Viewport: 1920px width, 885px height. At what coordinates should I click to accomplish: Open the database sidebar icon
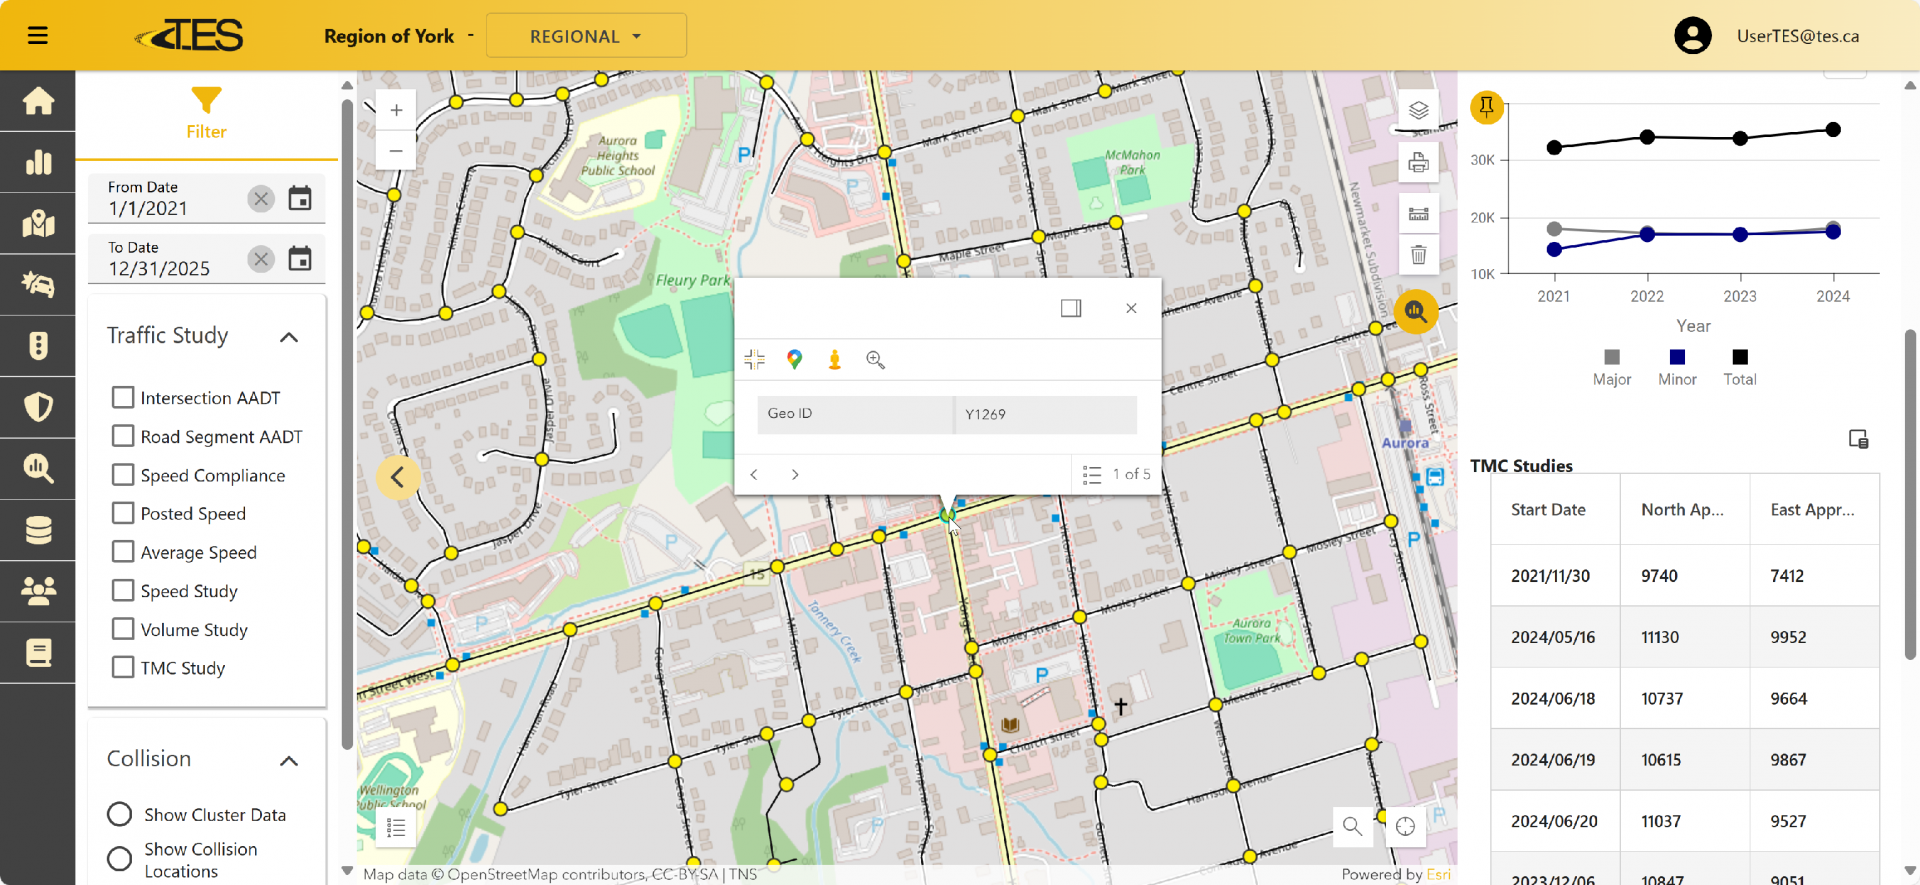(x=38, y=530)
